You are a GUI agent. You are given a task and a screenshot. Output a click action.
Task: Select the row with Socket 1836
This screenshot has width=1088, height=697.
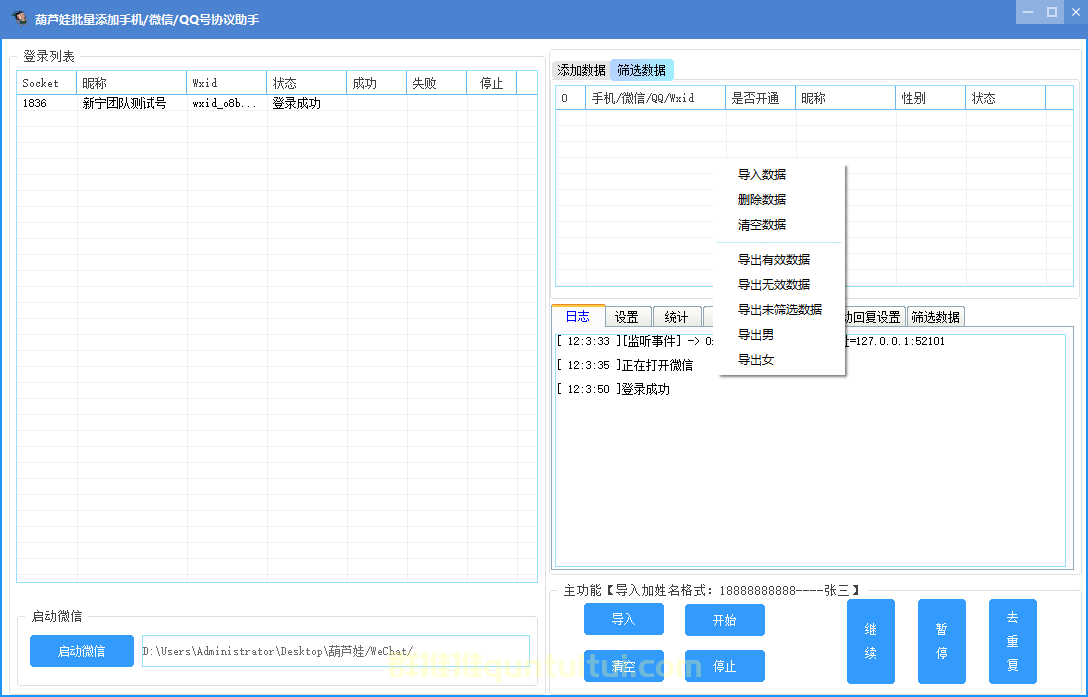click(277, 103)
